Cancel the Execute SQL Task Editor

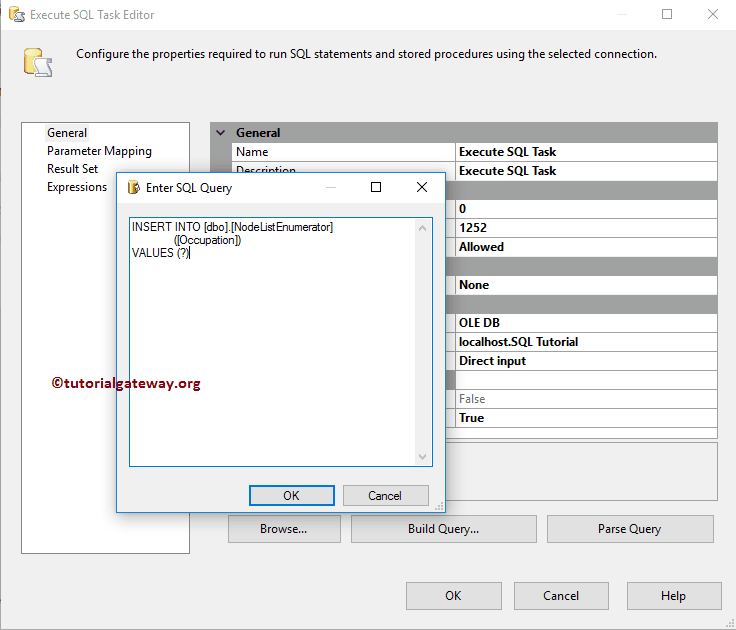(x=561, y=596)
